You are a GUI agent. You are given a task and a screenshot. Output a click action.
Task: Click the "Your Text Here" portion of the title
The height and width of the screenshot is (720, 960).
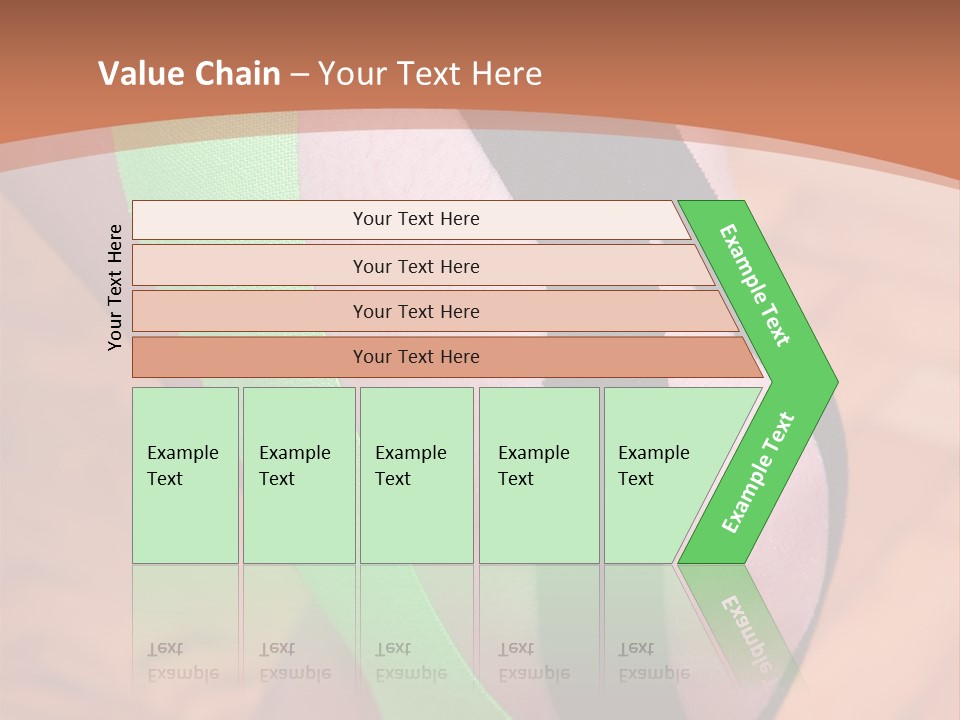tap(430, 73)
